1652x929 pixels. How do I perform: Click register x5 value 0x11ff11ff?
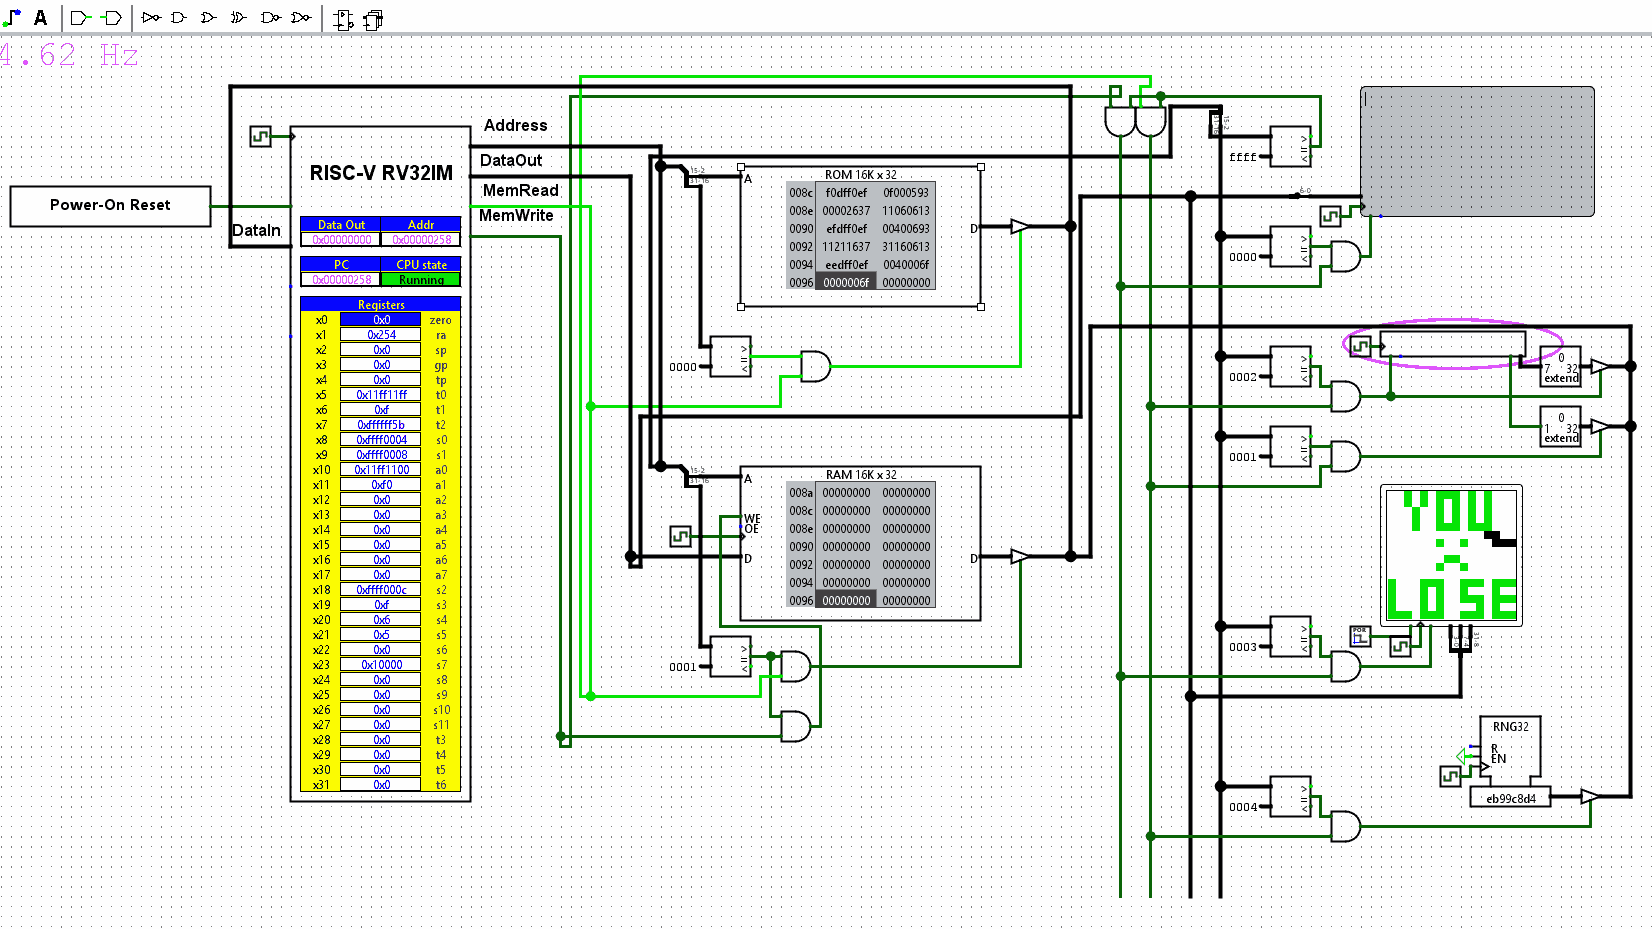381,395
